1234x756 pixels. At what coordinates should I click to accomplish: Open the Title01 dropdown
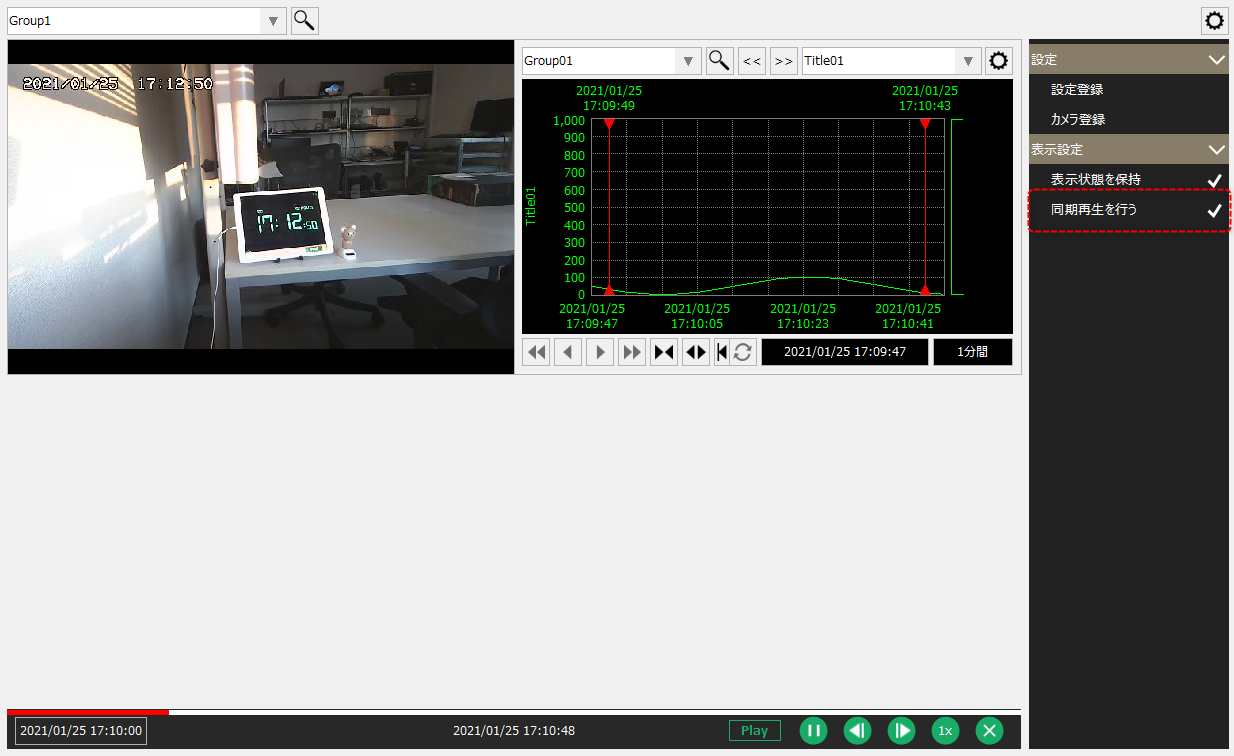(x=966, y=60)
